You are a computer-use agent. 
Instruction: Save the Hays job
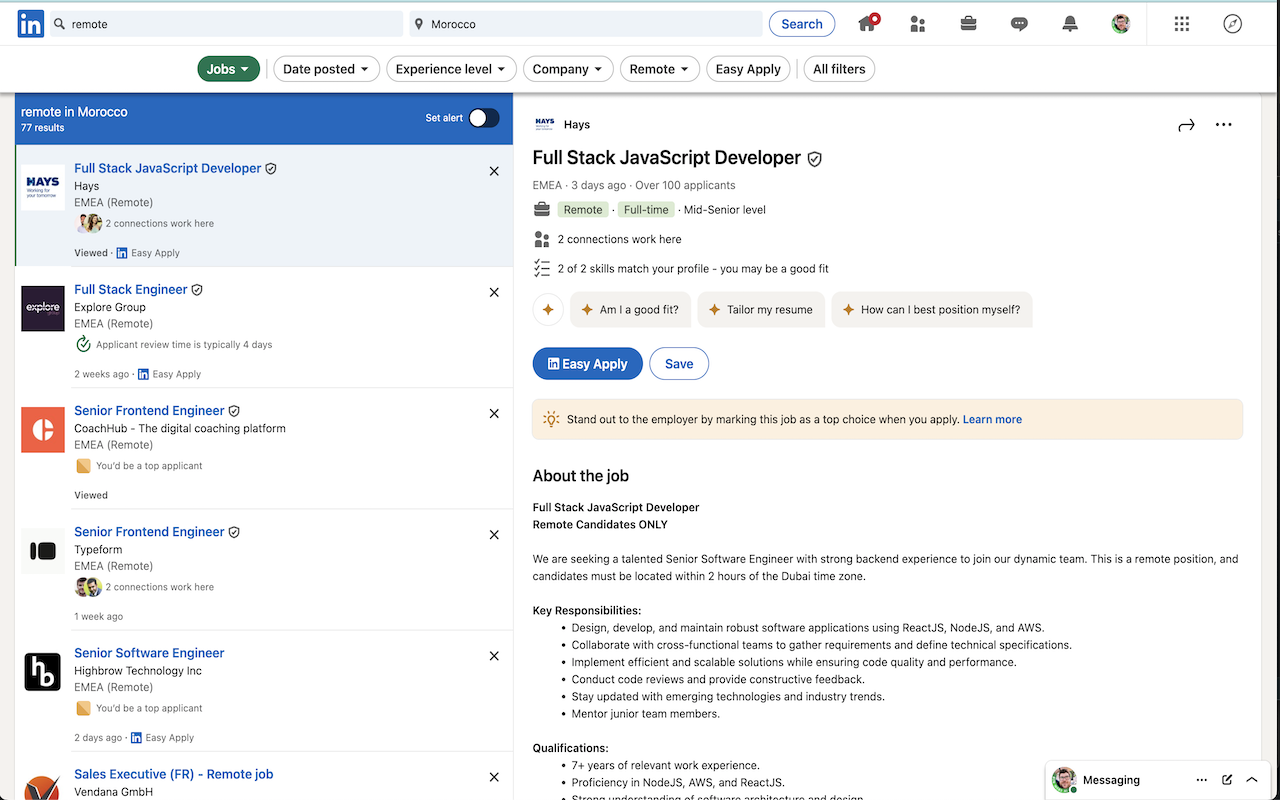[x=679, y=364]
